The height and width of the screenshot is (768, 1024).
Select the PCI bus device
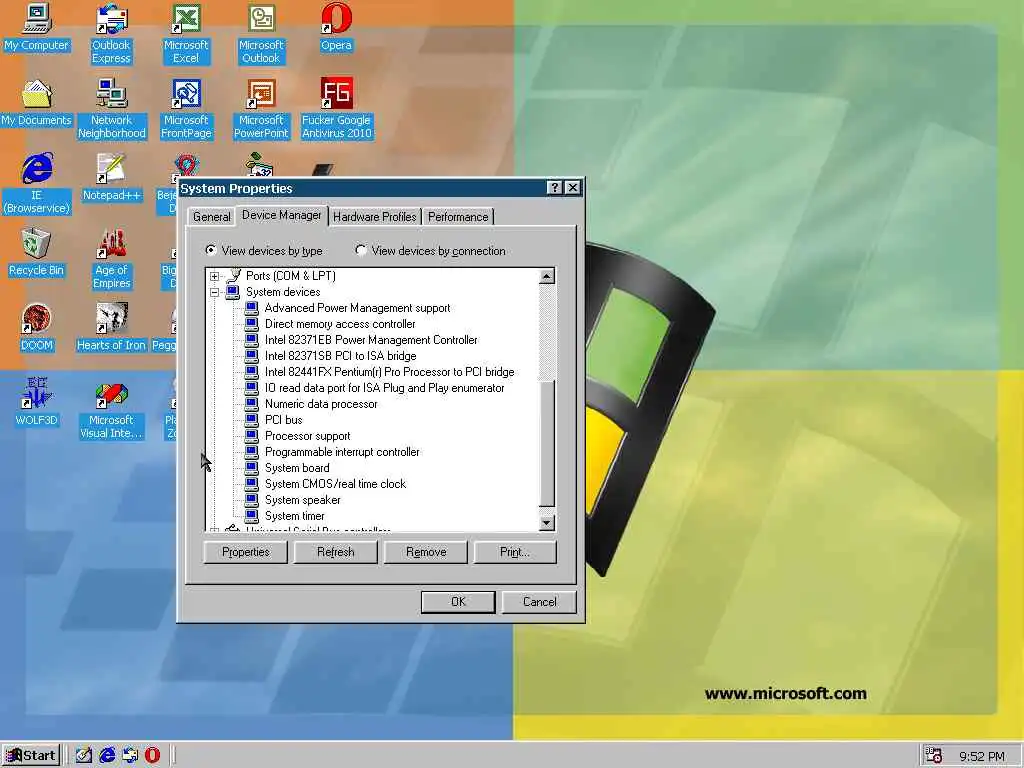click(x=283, y=420)
